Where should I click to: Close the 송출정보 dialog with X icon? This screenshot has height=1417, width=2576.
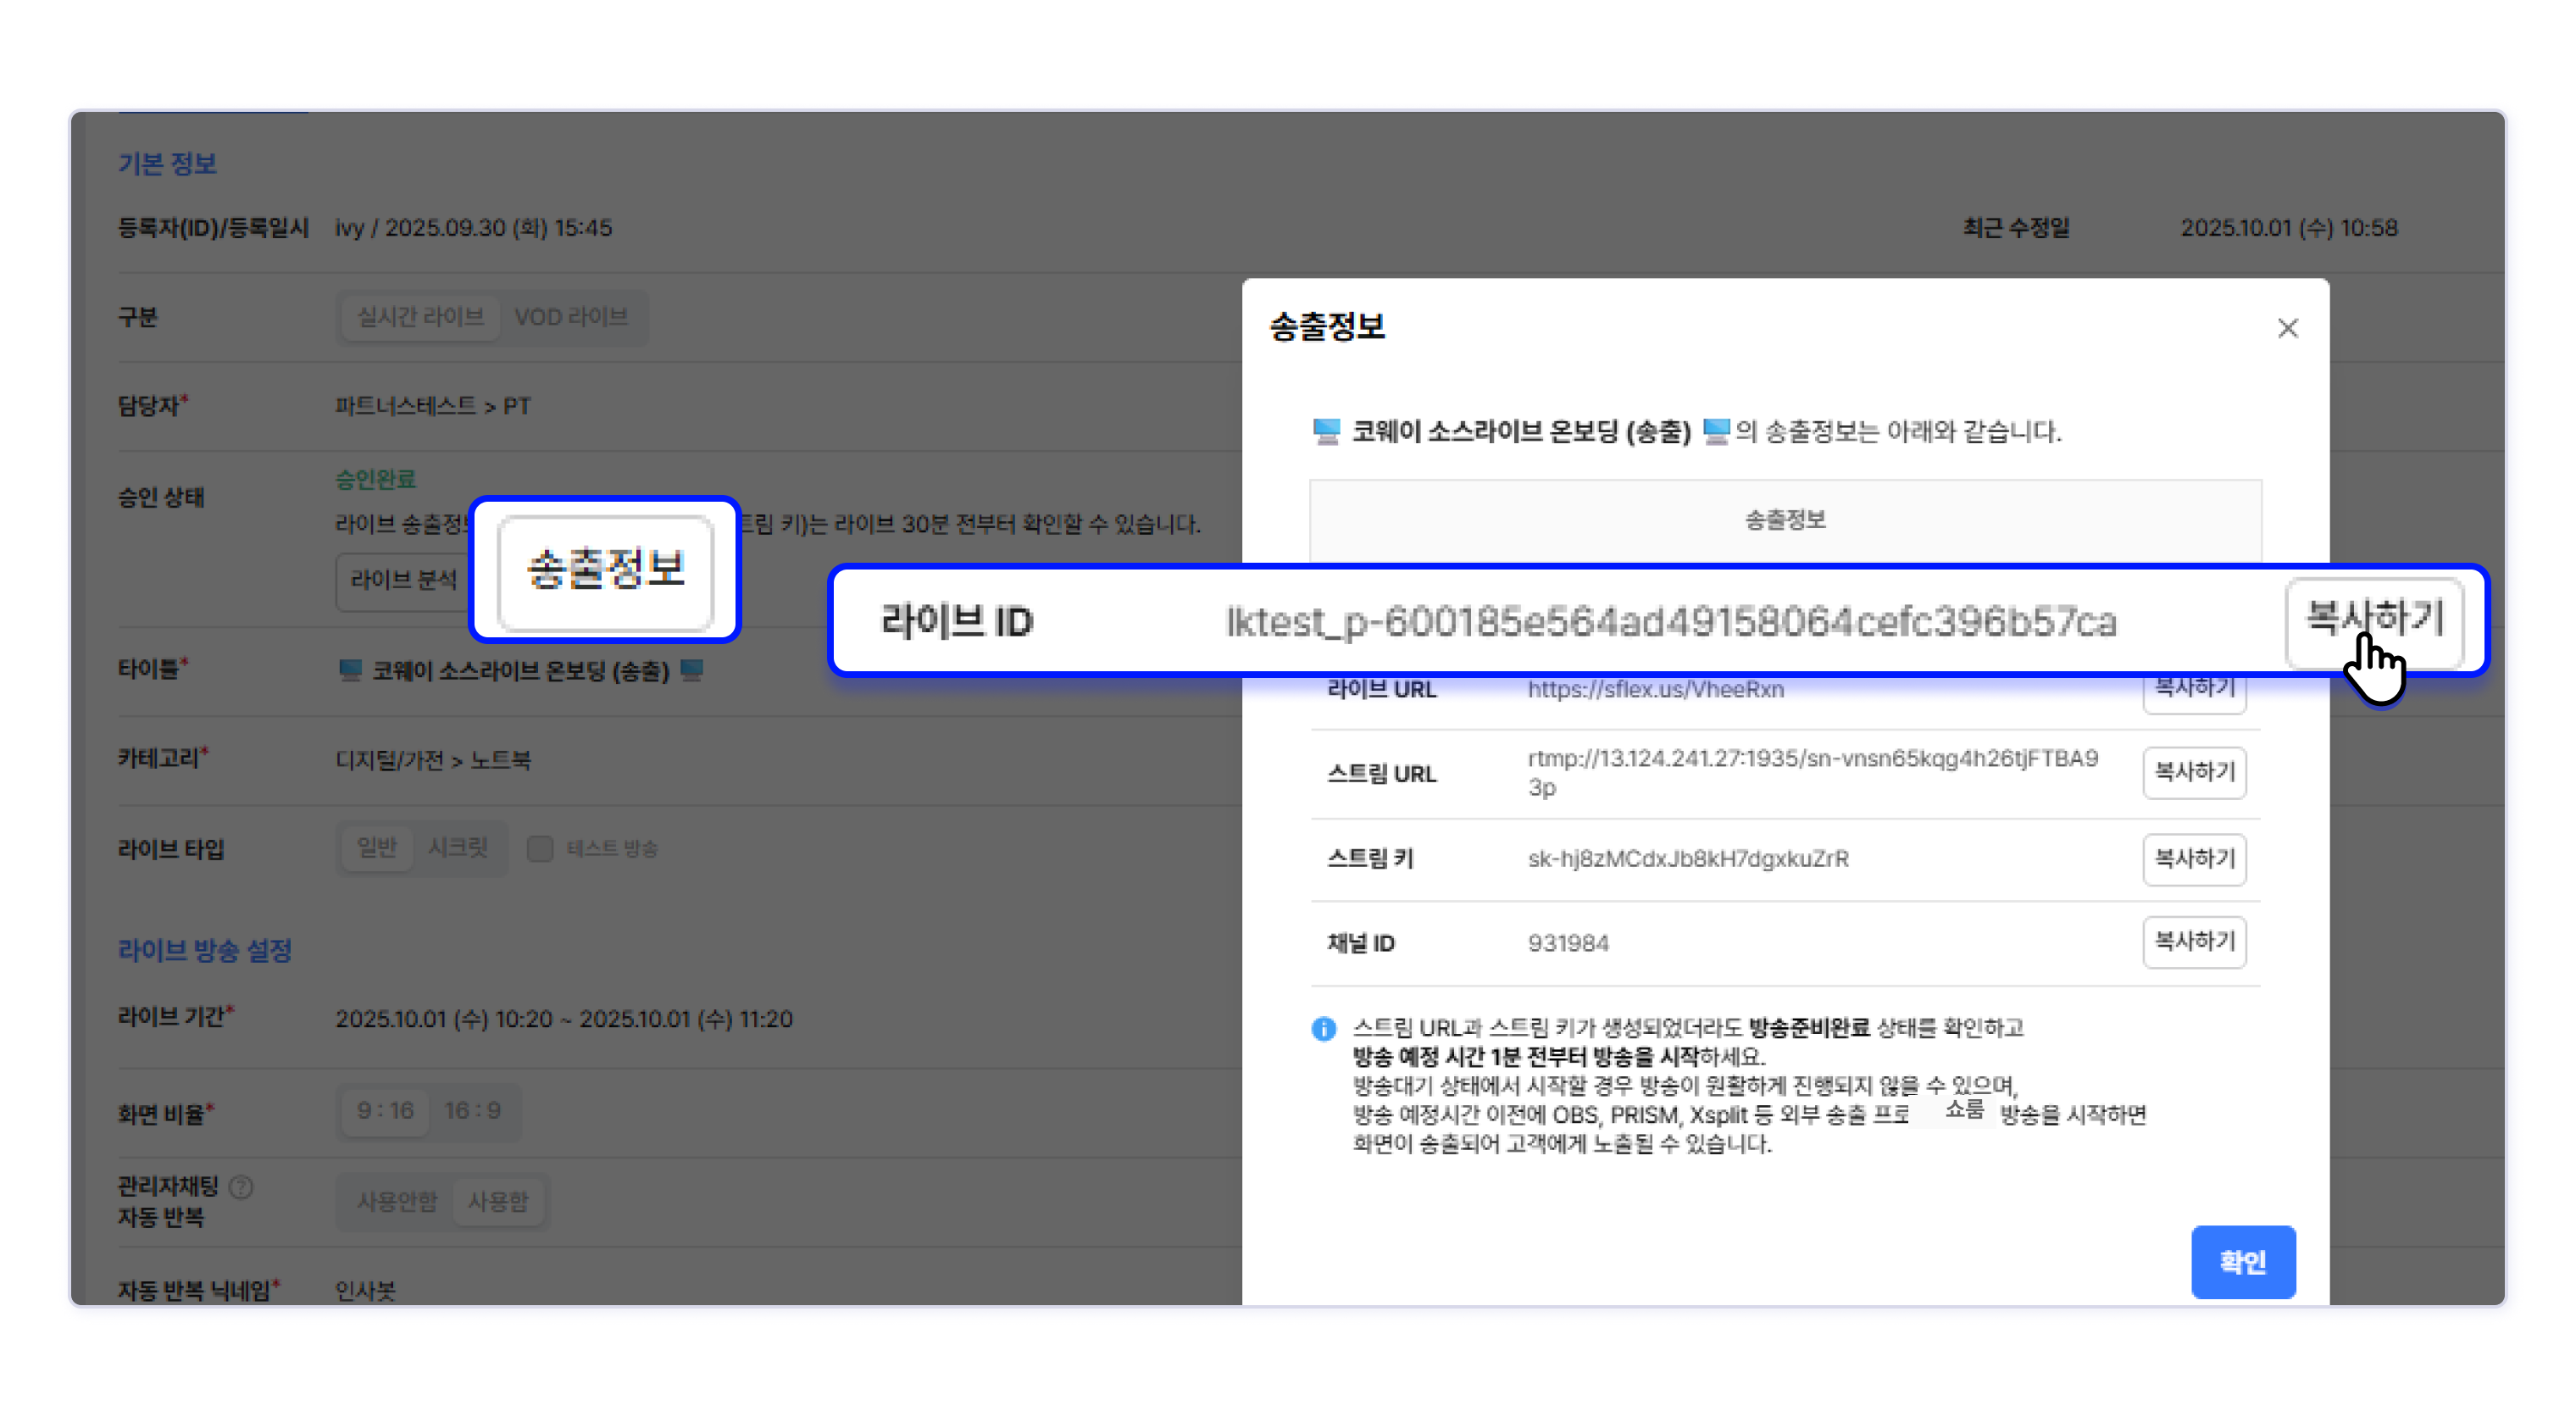point(2287,328)
